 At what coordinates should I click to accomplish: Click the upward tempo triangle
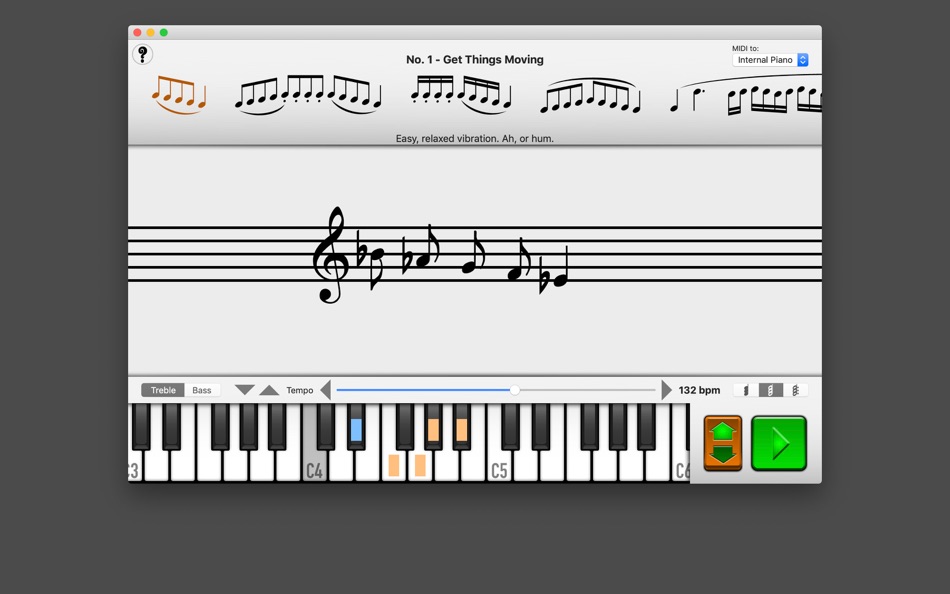[270, 390]
